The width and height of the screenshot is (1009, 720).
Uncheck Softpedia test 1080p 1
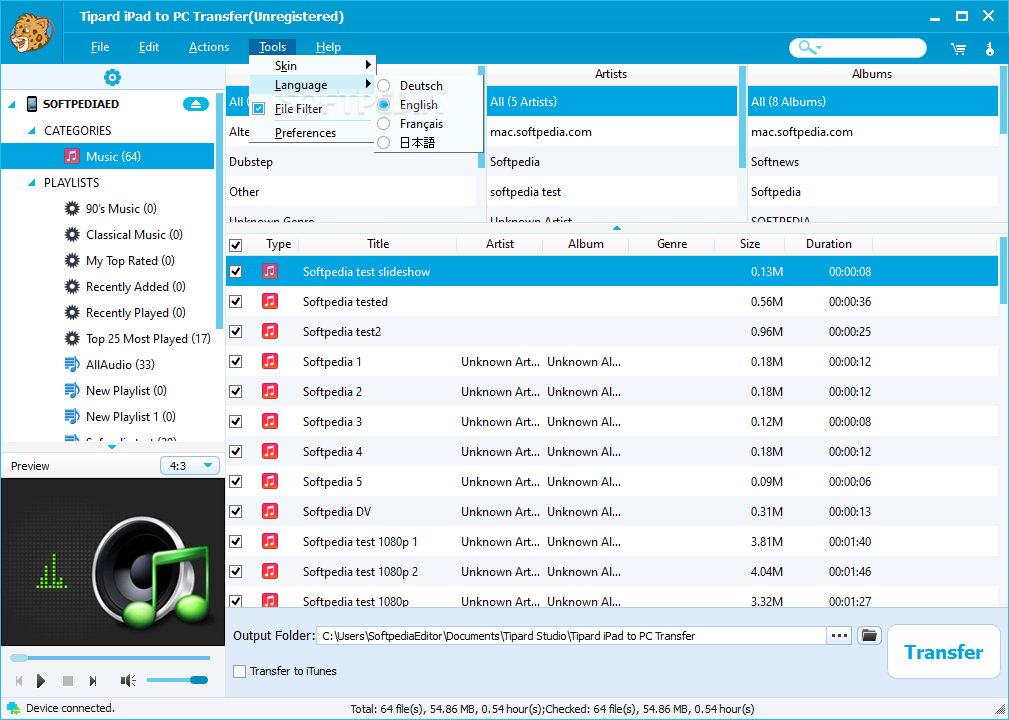pyautogui.click(x=236, y=541)
